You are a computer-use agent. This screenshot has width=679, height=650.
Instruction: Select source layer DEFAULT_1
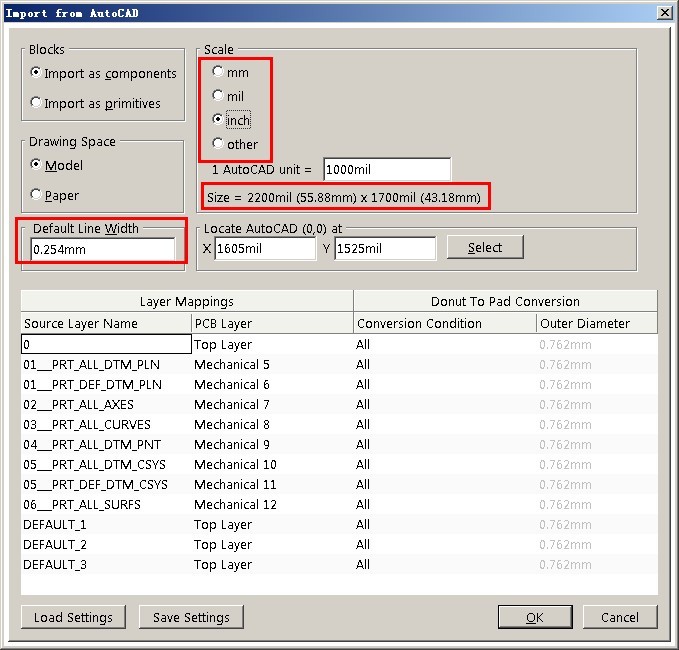point(106,524)
